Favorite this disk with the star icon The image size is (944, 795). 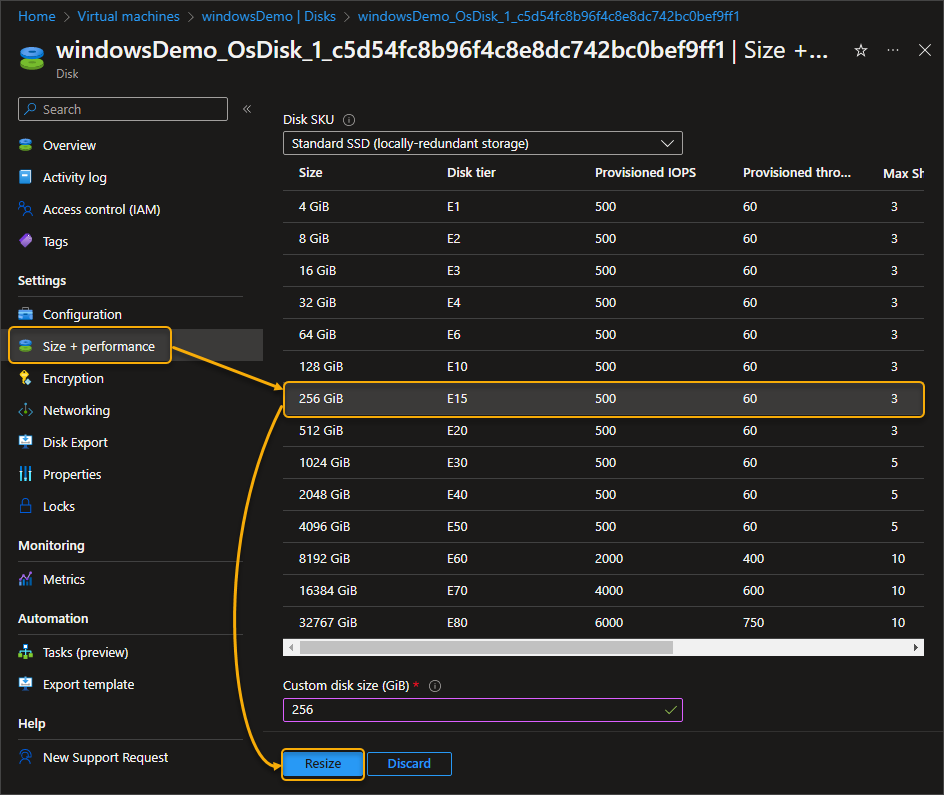click(861, 51)
